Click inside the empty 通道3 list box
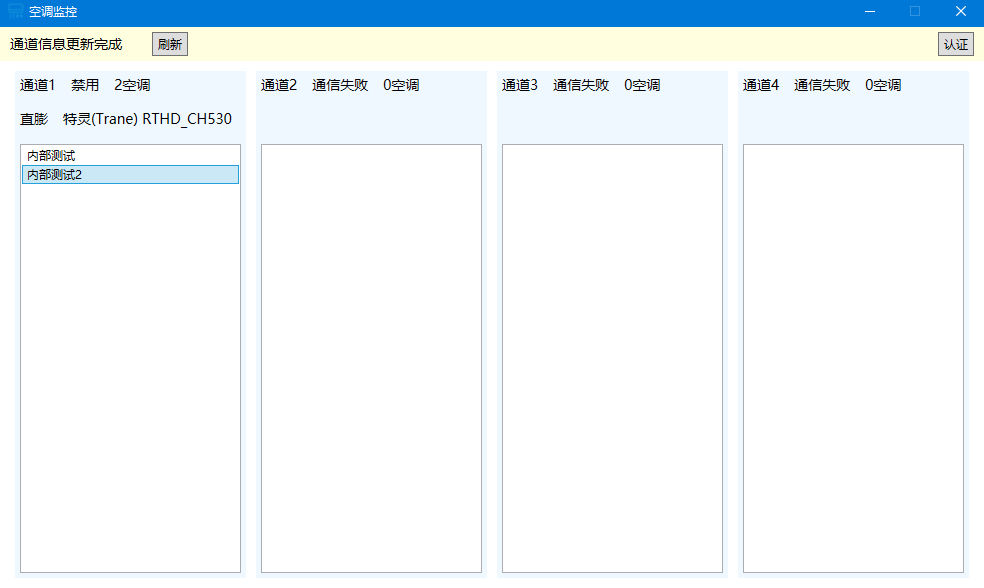 pos(612,358)
